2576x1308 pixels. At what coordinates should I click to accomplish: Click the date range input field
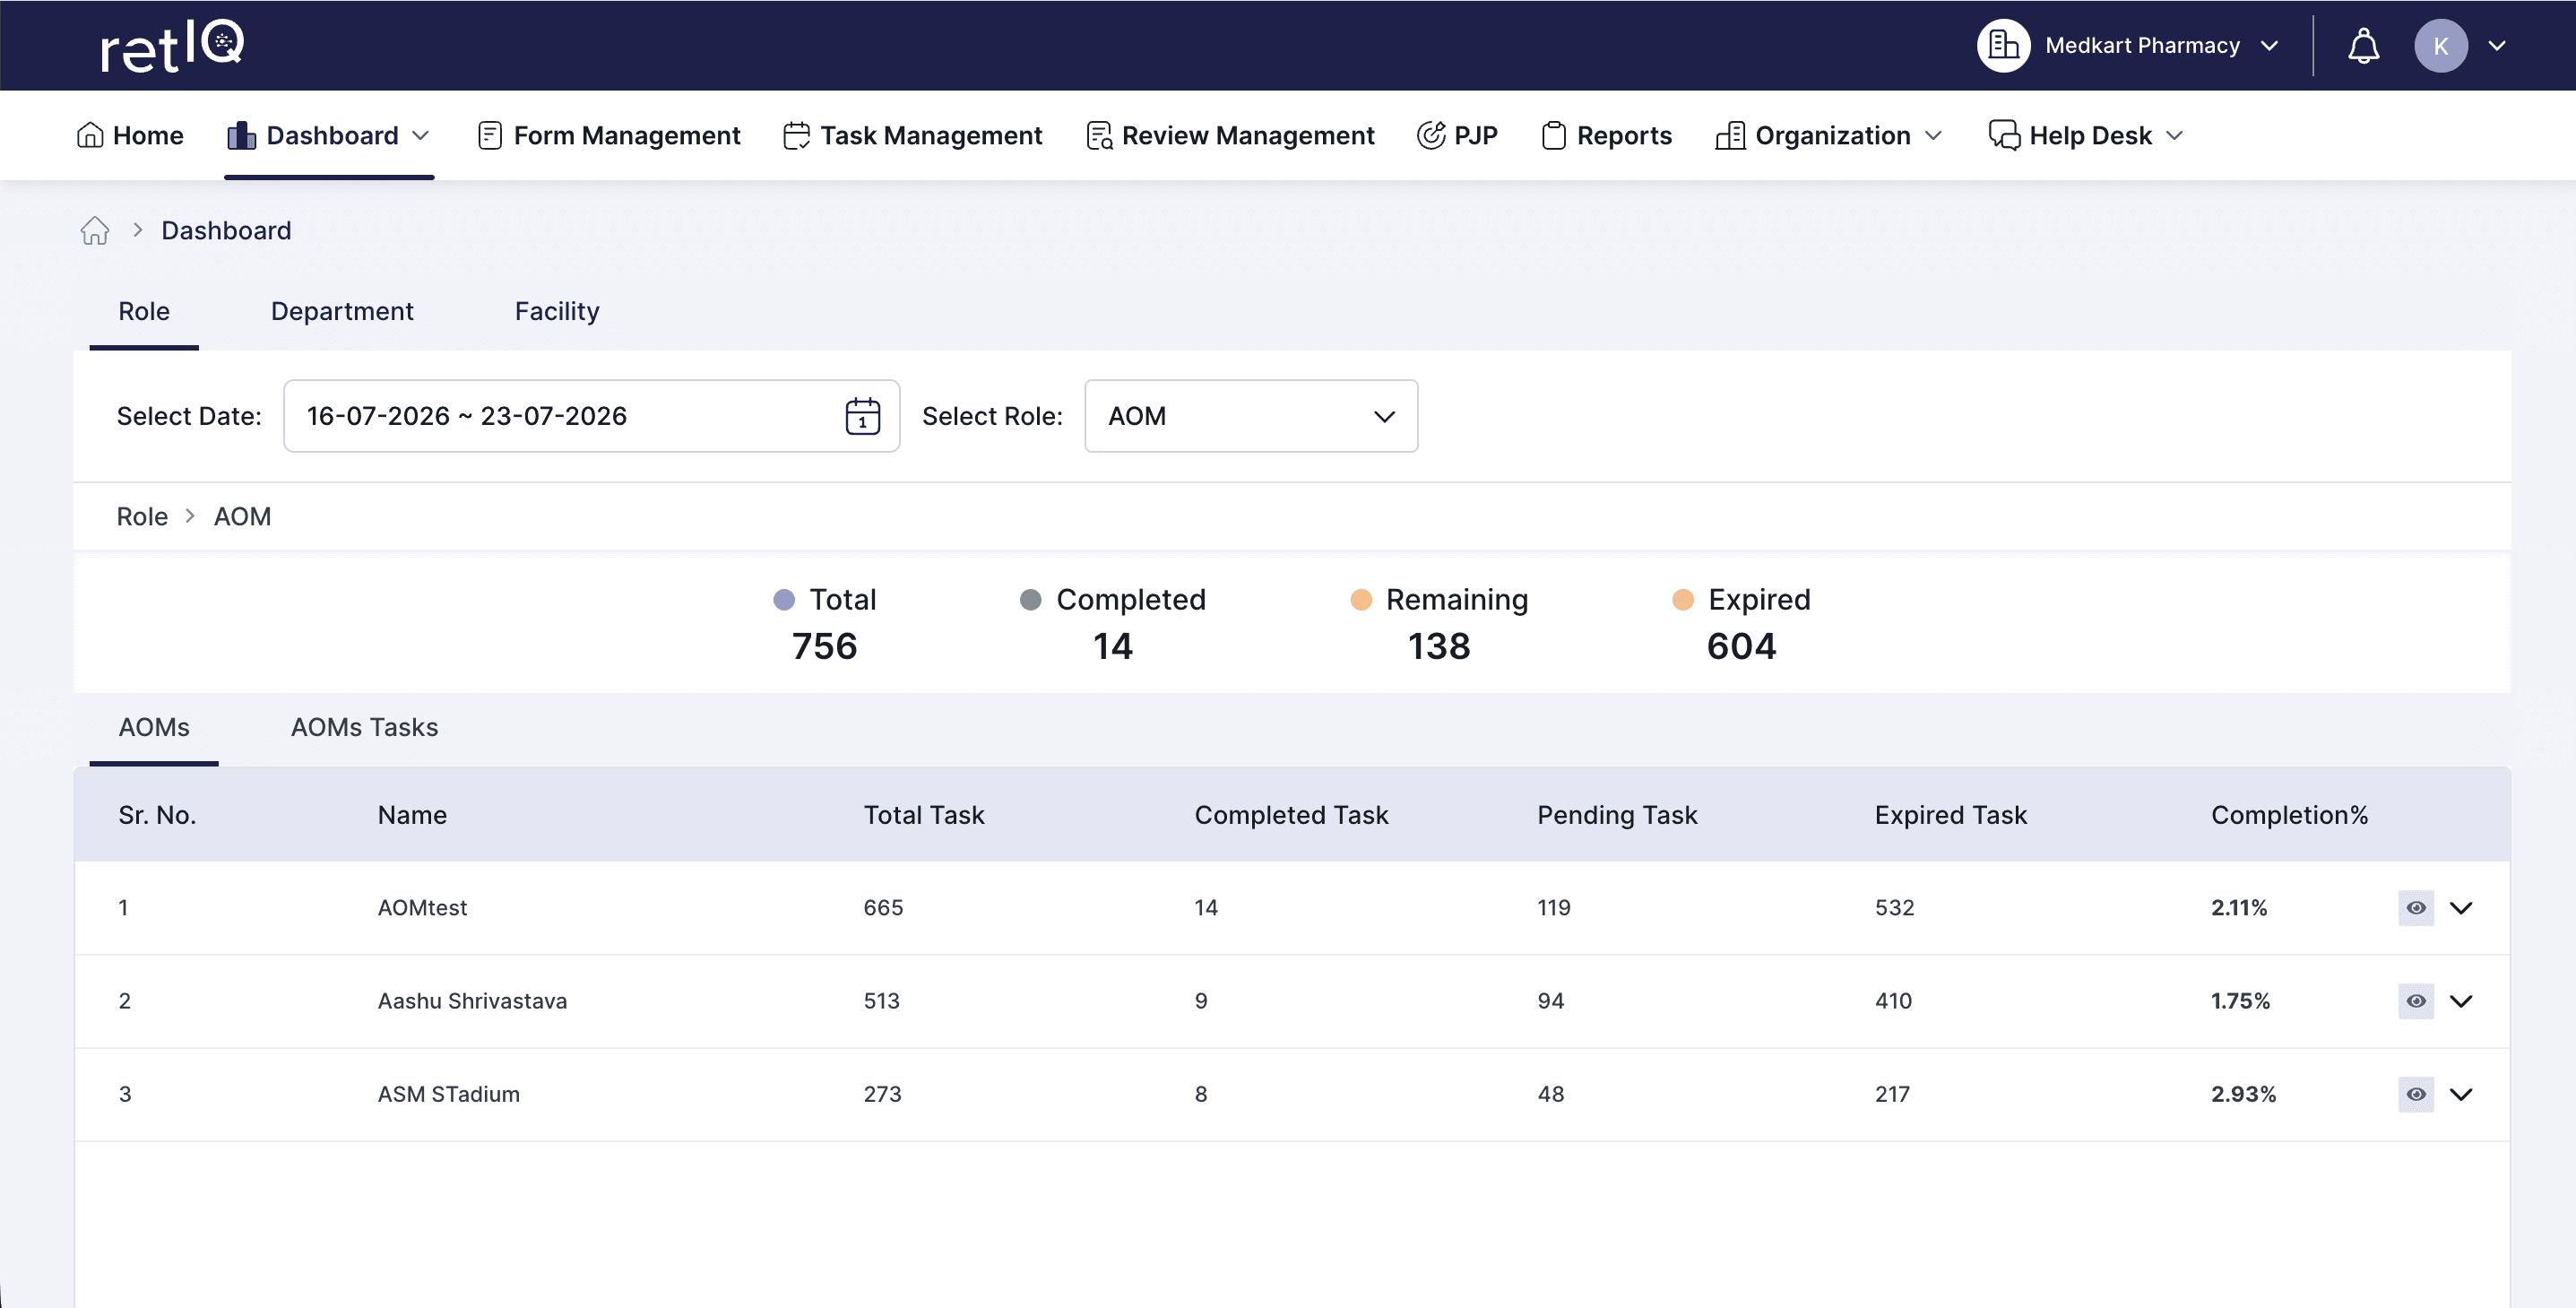(x=591, y=416)
